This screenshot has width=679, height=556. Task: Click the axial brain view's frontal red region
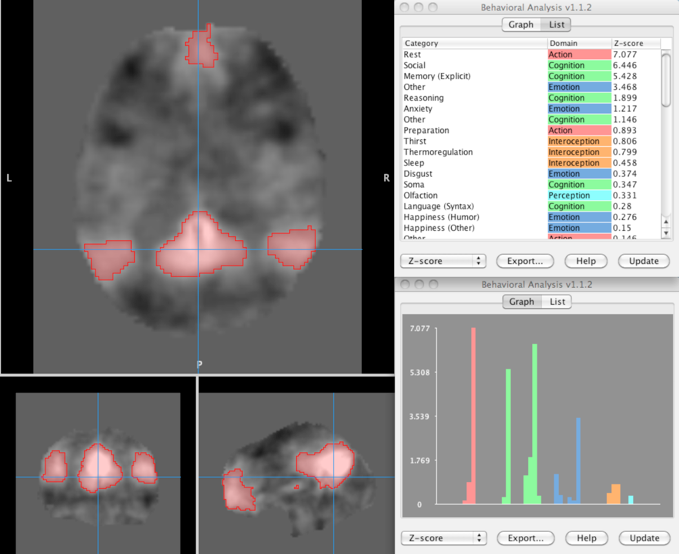click(x=202, y=45)
